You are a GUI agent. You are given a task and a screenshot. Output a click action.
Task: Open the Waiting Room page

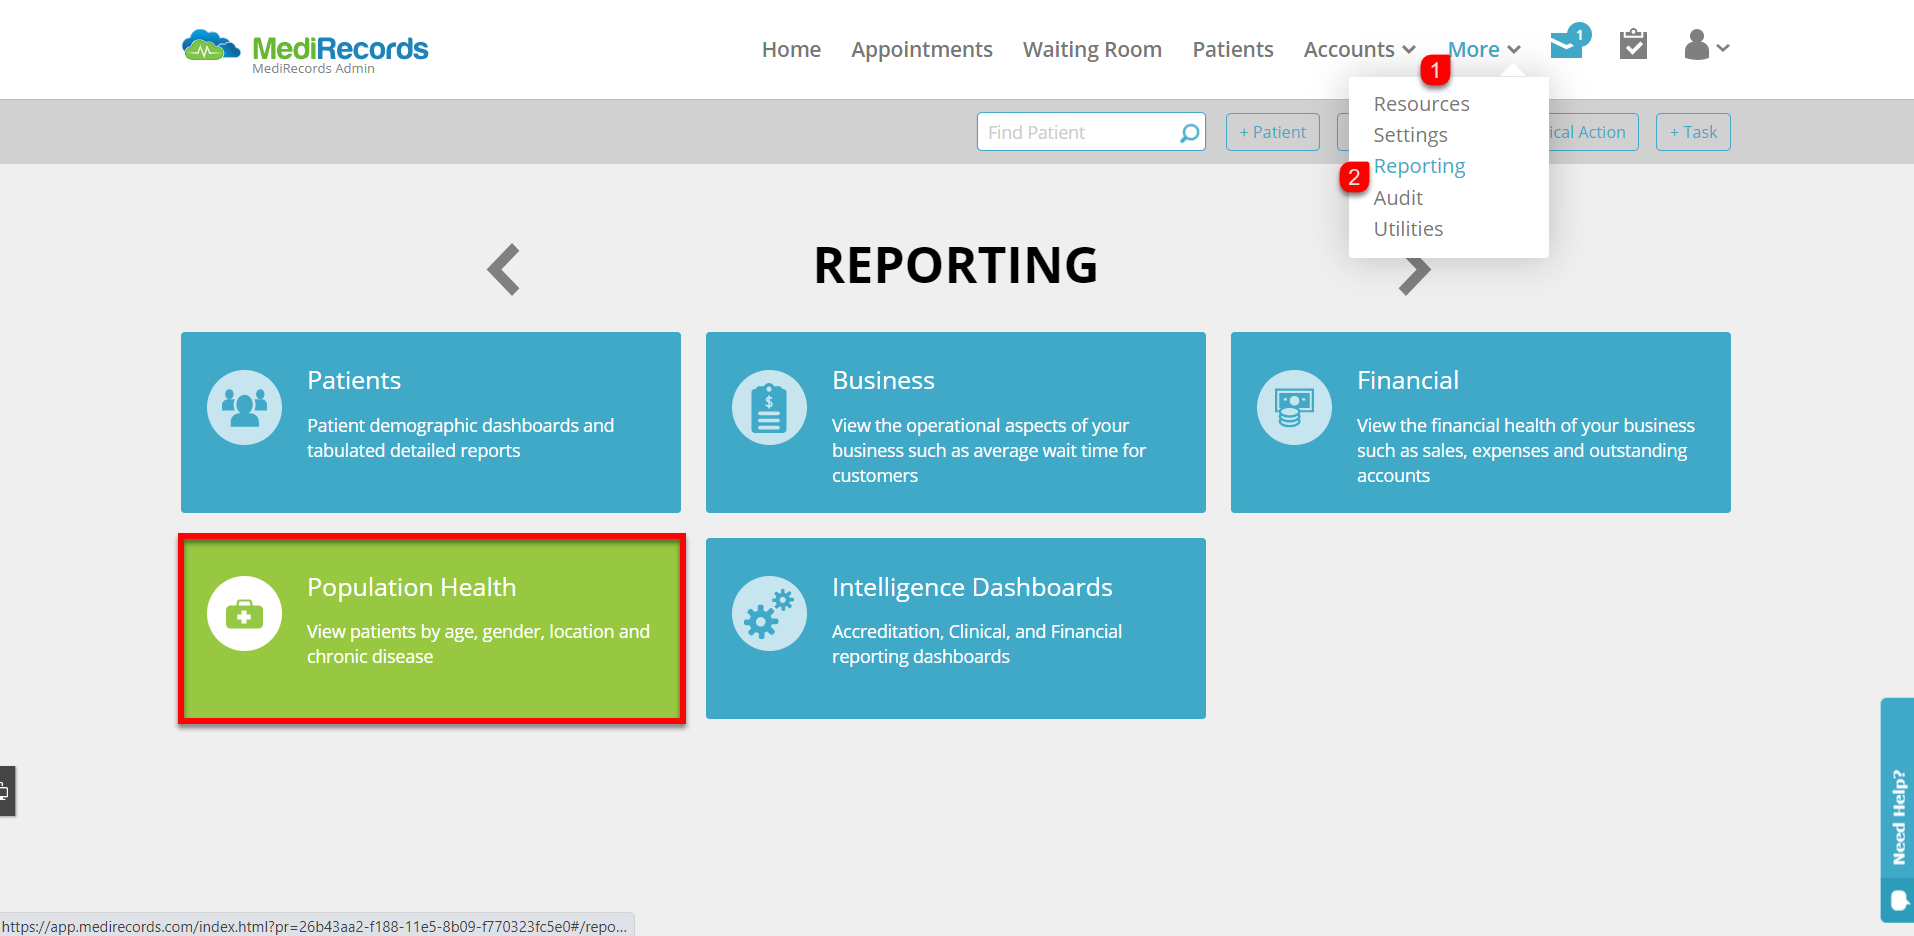1092,50
